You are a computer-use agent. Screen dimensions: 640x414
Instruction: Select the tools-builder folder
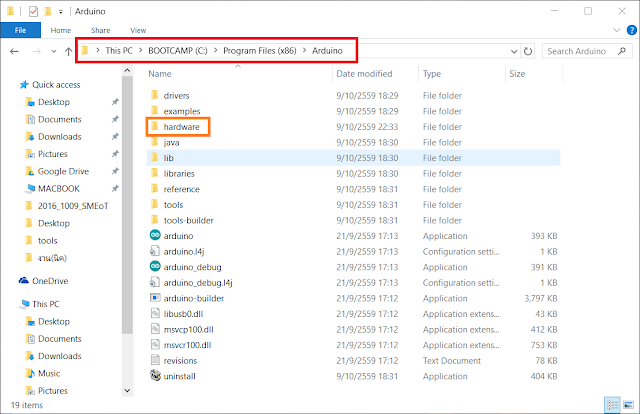[353, 220]
